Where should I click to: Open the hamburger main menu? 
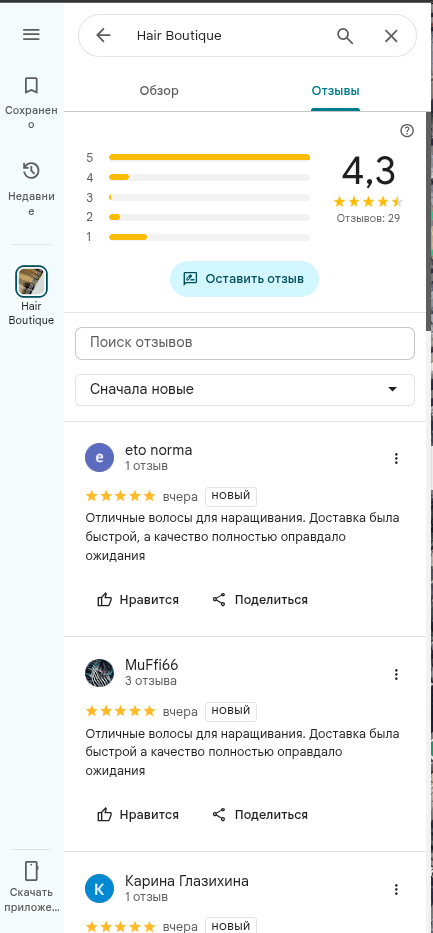pos(31,35)
